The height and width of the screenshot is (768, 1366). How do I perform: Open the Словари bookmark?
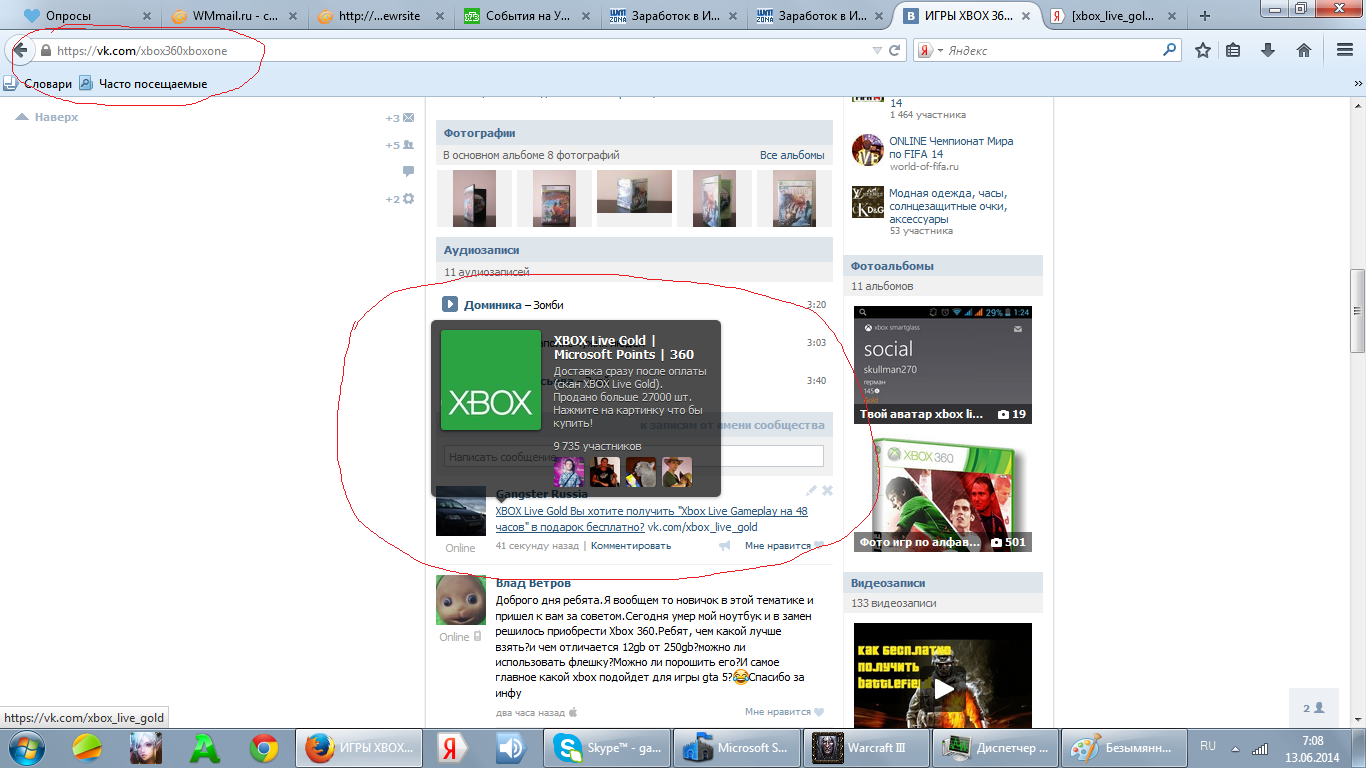39,84
